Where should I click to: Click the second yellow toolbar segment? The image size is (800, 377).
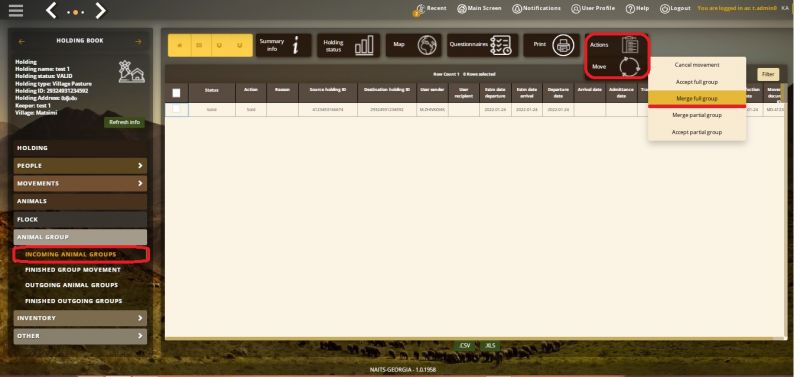199,45
